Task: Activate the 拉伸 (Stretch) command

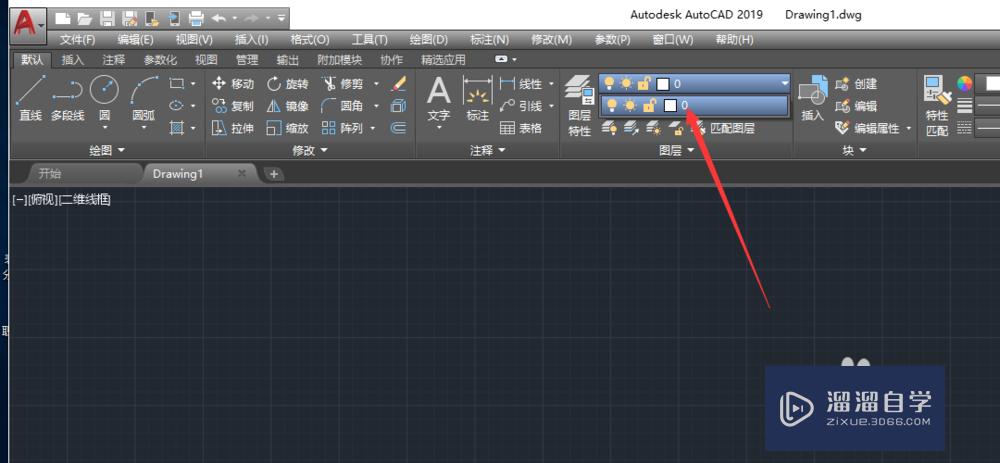Action: point(233,128)
